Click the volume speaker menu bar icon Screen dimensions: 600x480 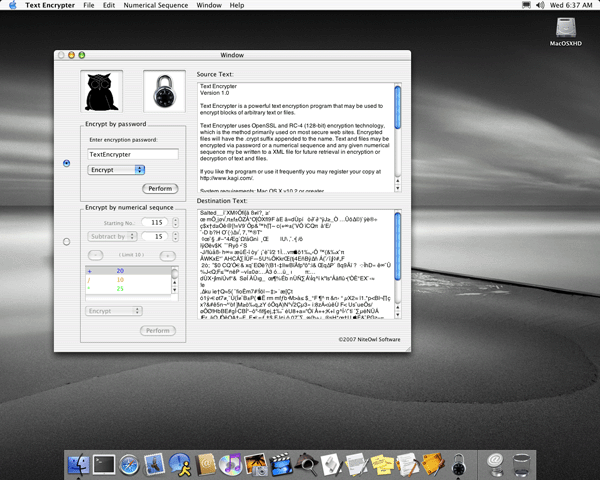point(540,5)
